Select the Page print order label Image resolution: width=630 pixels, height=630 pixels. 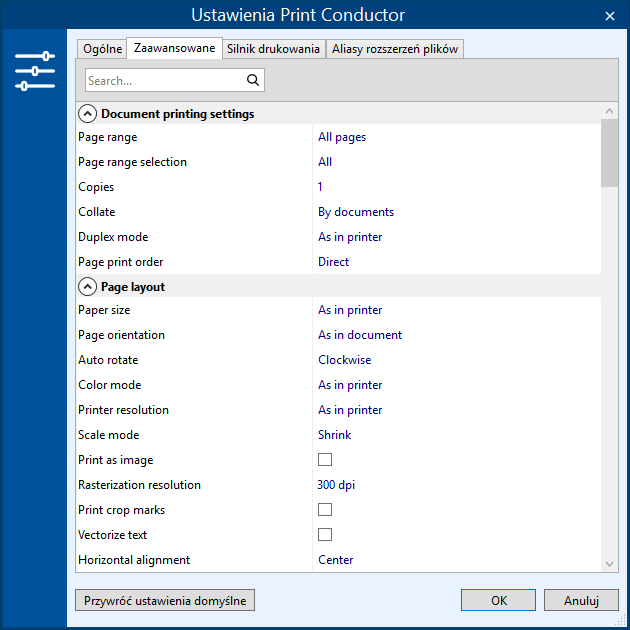pos(121,262)
